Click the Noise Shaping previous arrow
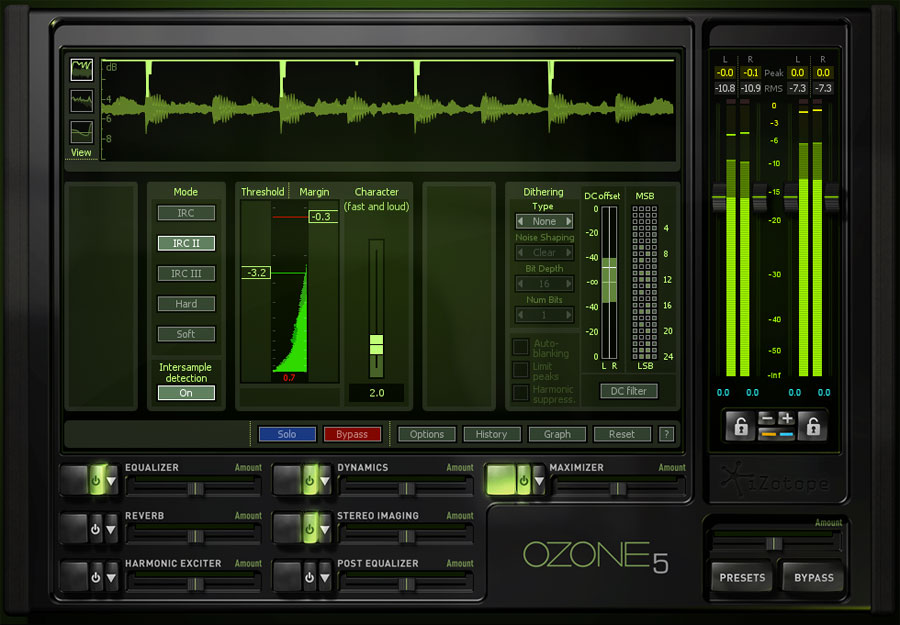 click(x=520, y=253)
